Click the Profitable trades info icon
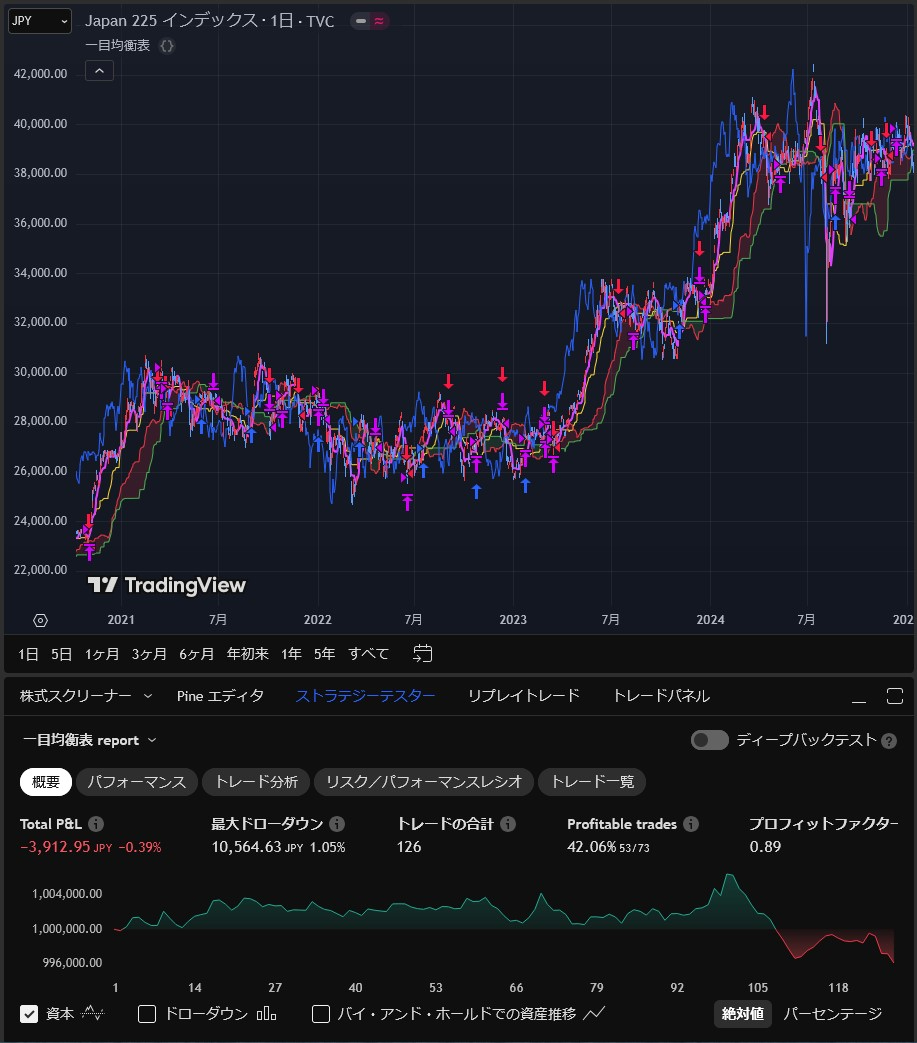The width and height of the screenshot is (917, 1043). tap(692, 824)
